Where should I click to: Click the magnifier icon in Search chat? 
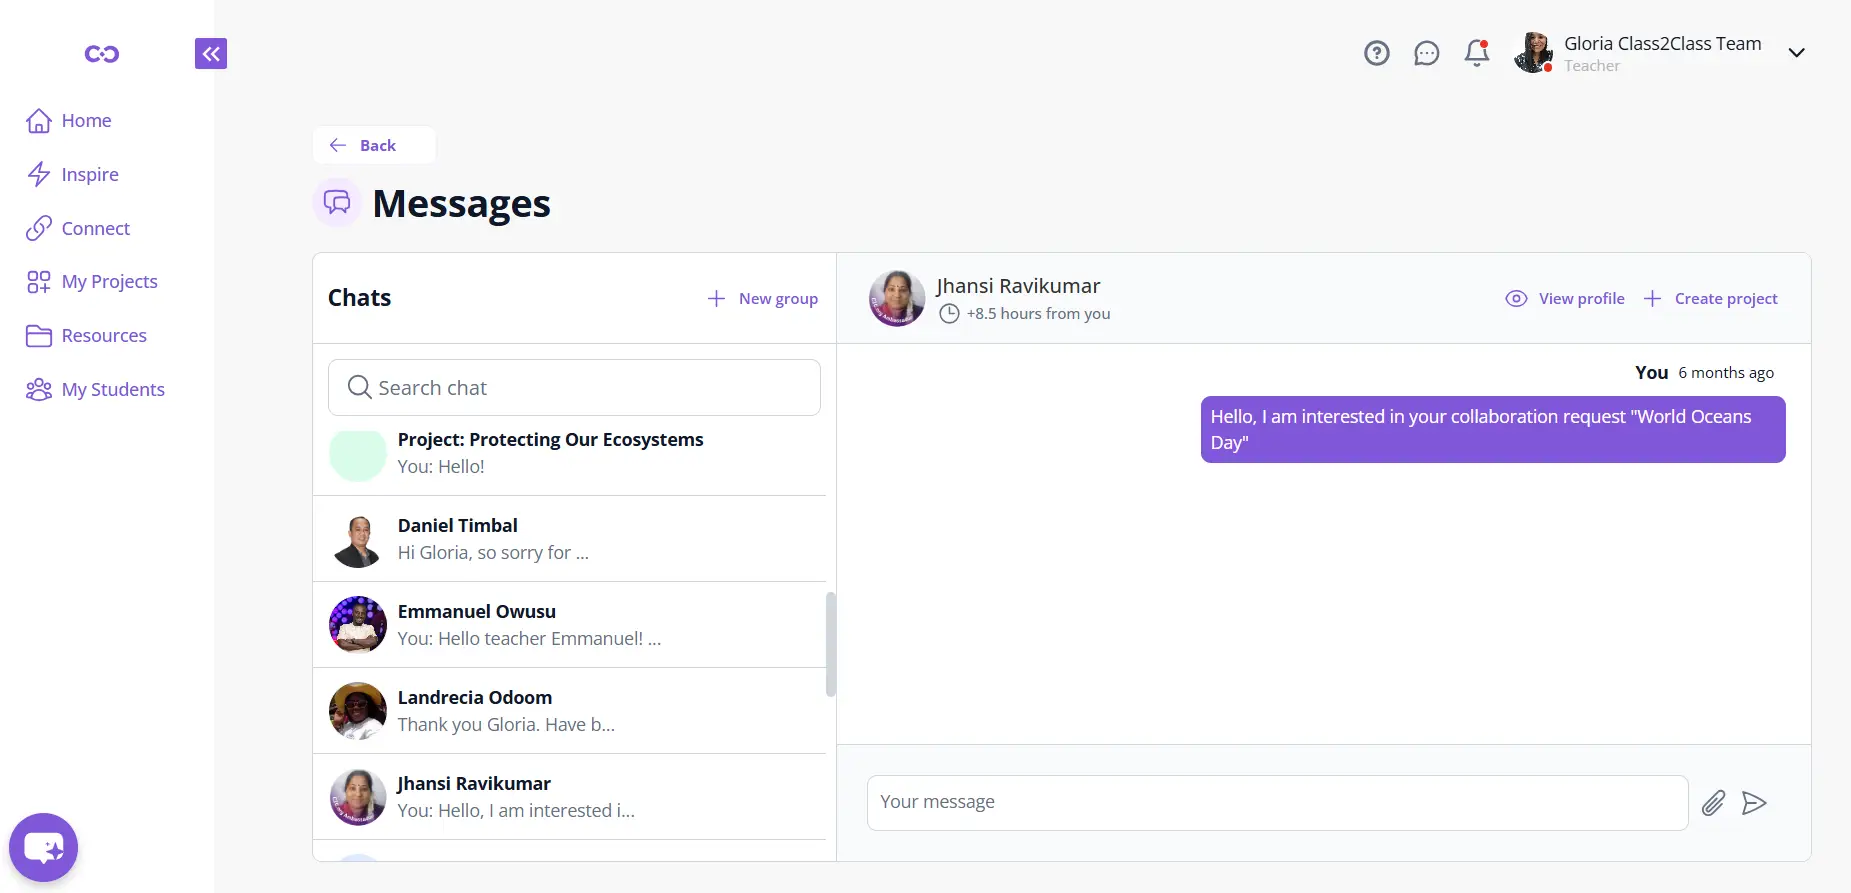pos(359,387)
